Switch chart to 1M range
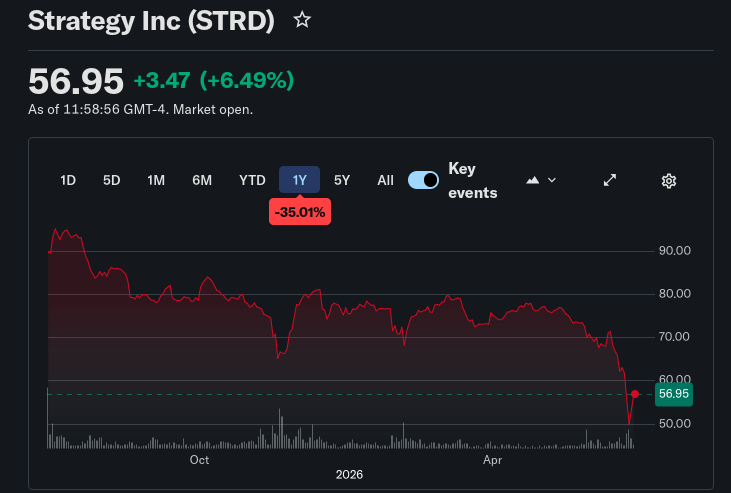Viewport: 731px width, 493px height. 156,180
